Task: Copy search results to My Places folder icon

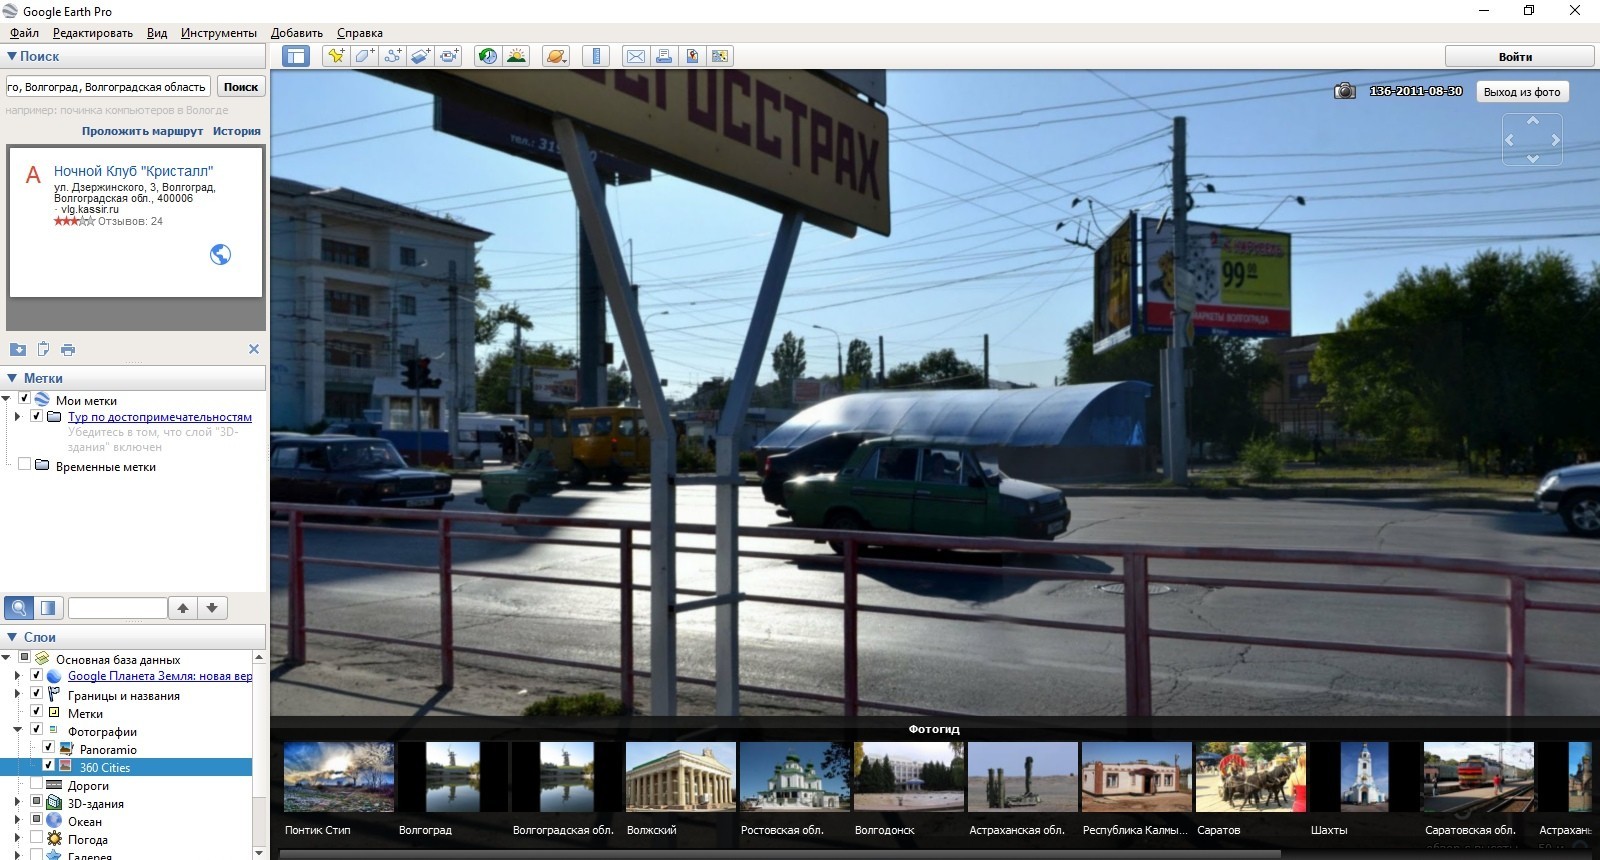Action: coord(18,349)
